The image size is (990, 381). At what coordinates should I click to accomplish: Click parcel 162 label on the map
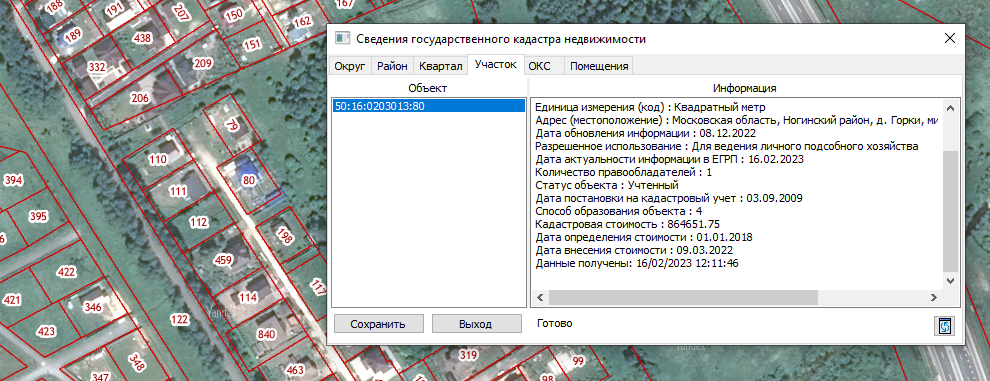coord(302,22)
